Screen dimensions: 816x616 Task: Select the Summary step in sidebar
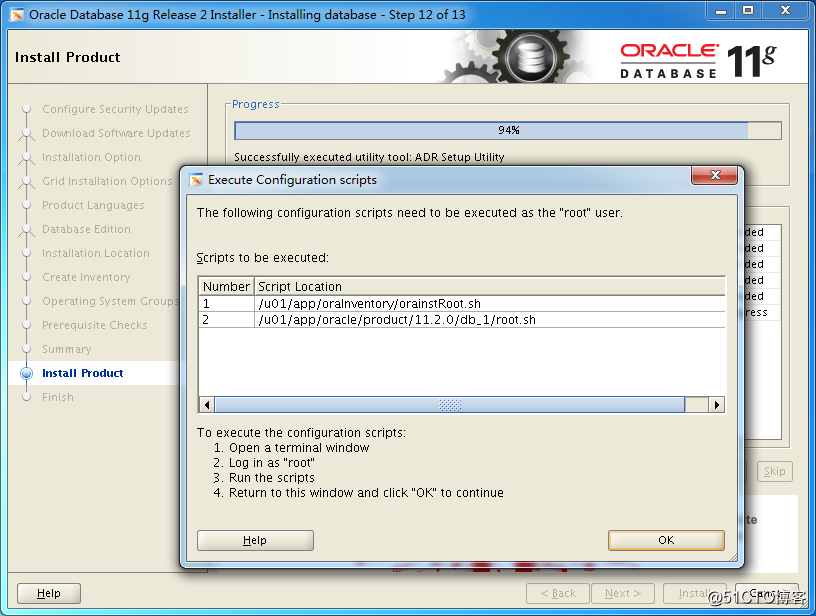coord(67,349)
